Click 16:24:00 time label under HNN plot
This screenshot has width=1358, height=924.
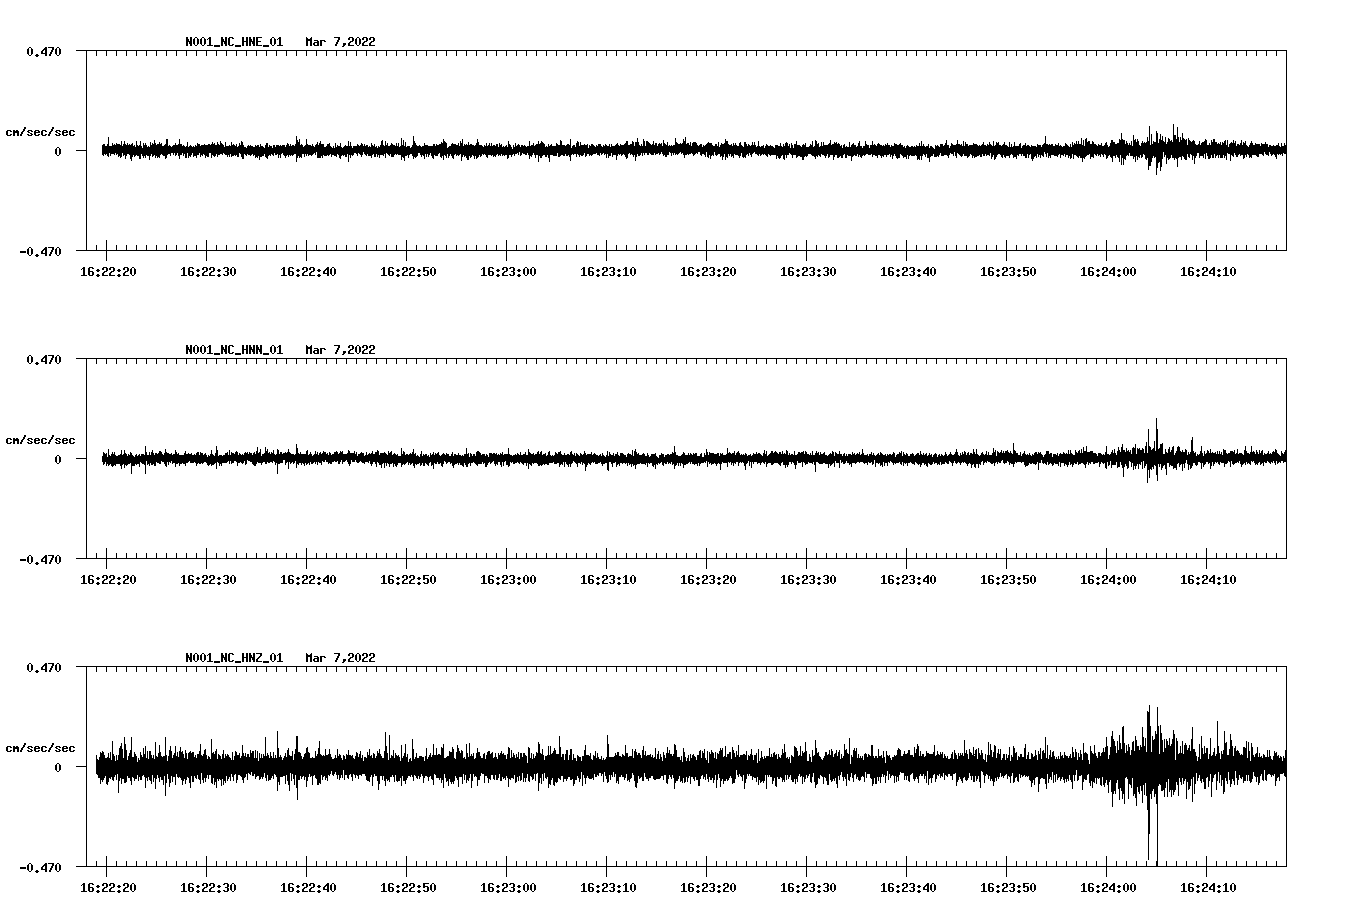(x=1108, y=579)
